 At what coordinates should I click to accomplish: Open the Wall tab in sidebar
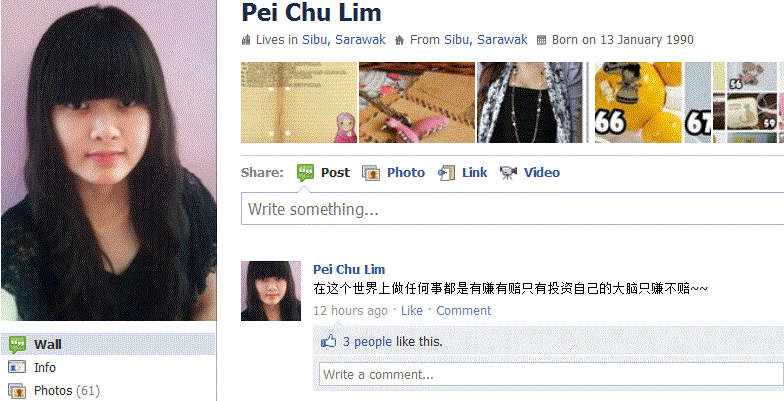(x=108, y=344)
